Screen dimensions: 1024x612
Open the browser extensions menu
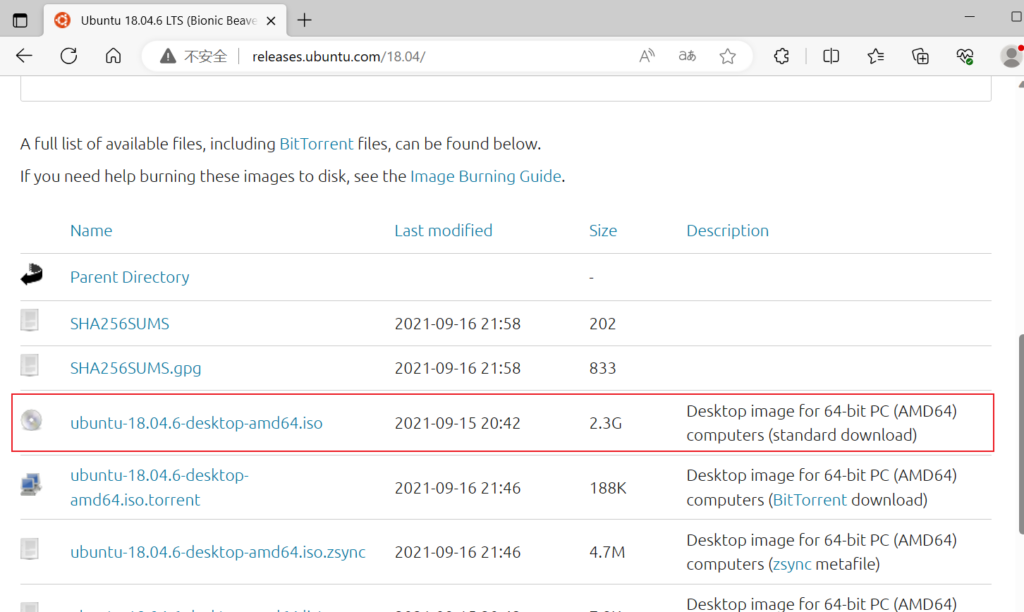point(783,56)
